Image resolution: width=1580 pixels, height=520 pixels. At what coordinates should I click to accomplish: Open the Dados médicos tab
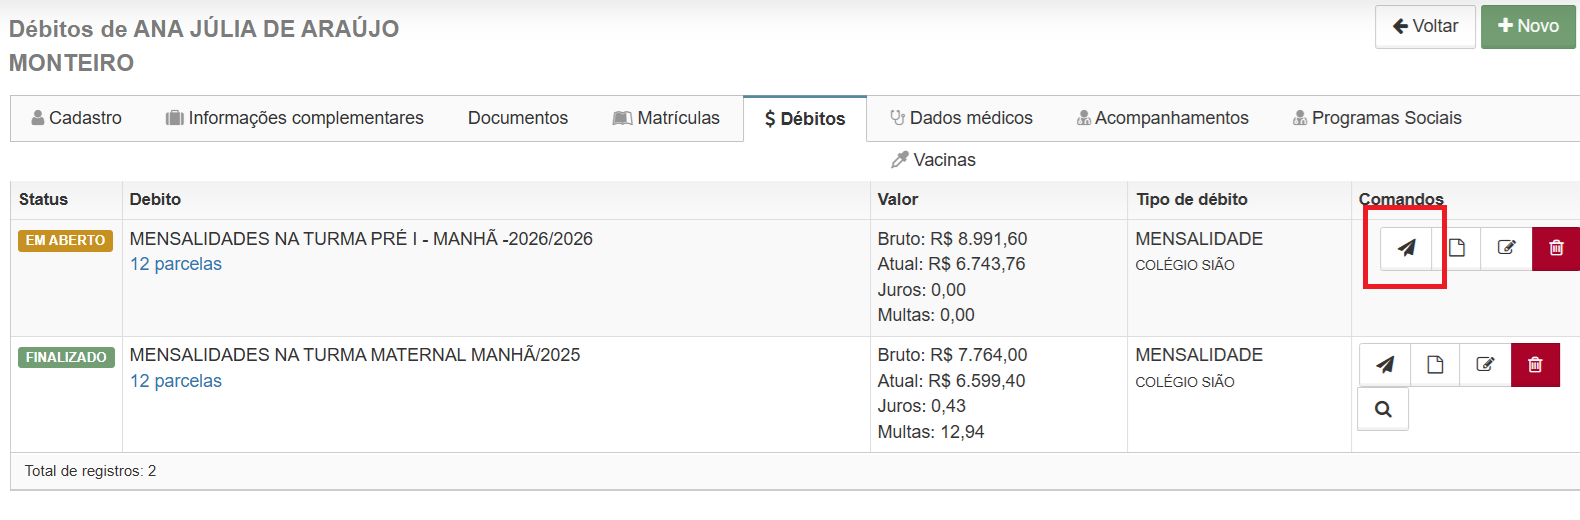961,118
